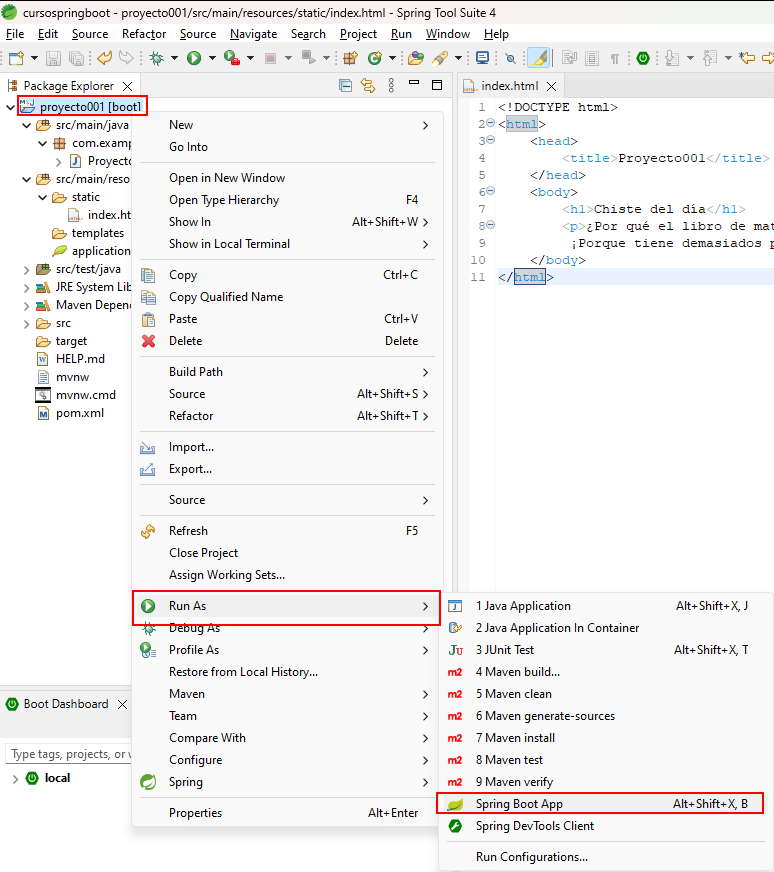Open the Help menu
Viewport: 774px width, 872px height.
pos(496,34)
